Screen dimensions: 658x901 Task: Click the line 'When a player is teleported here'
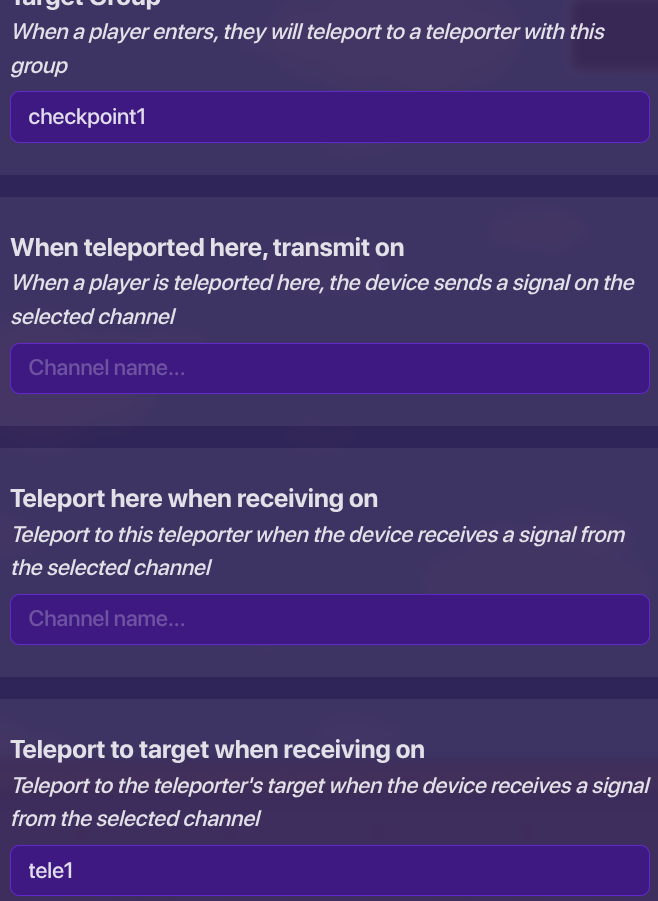[322, 282]
